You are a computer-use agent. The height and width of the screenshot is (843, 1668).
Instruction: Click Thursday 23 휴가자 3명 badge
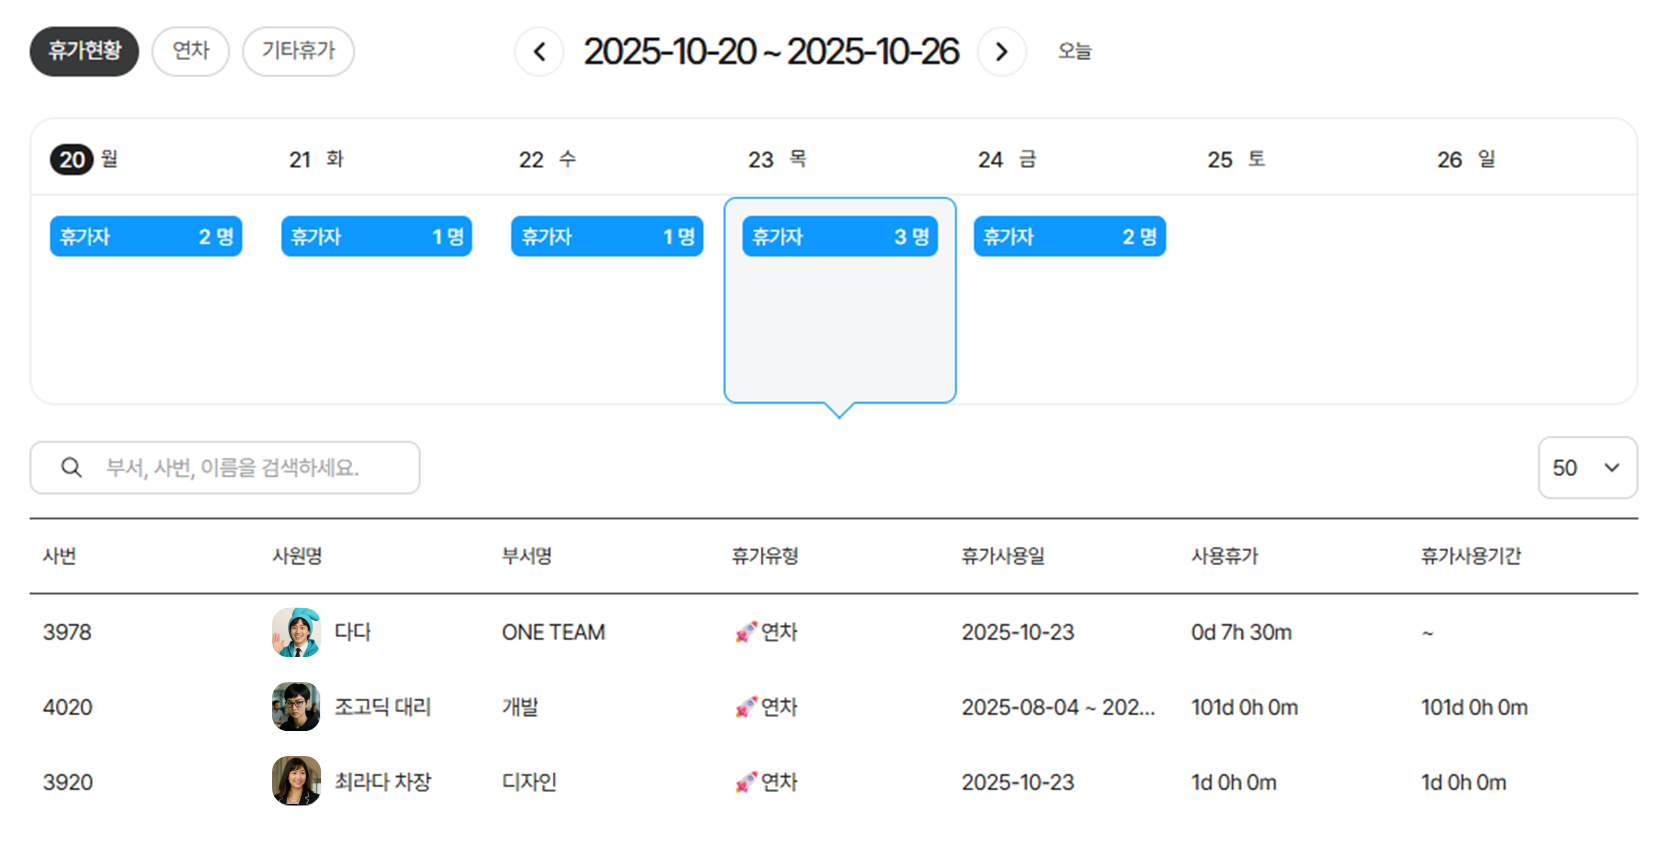pyautogui.click(x=839, y=237)
